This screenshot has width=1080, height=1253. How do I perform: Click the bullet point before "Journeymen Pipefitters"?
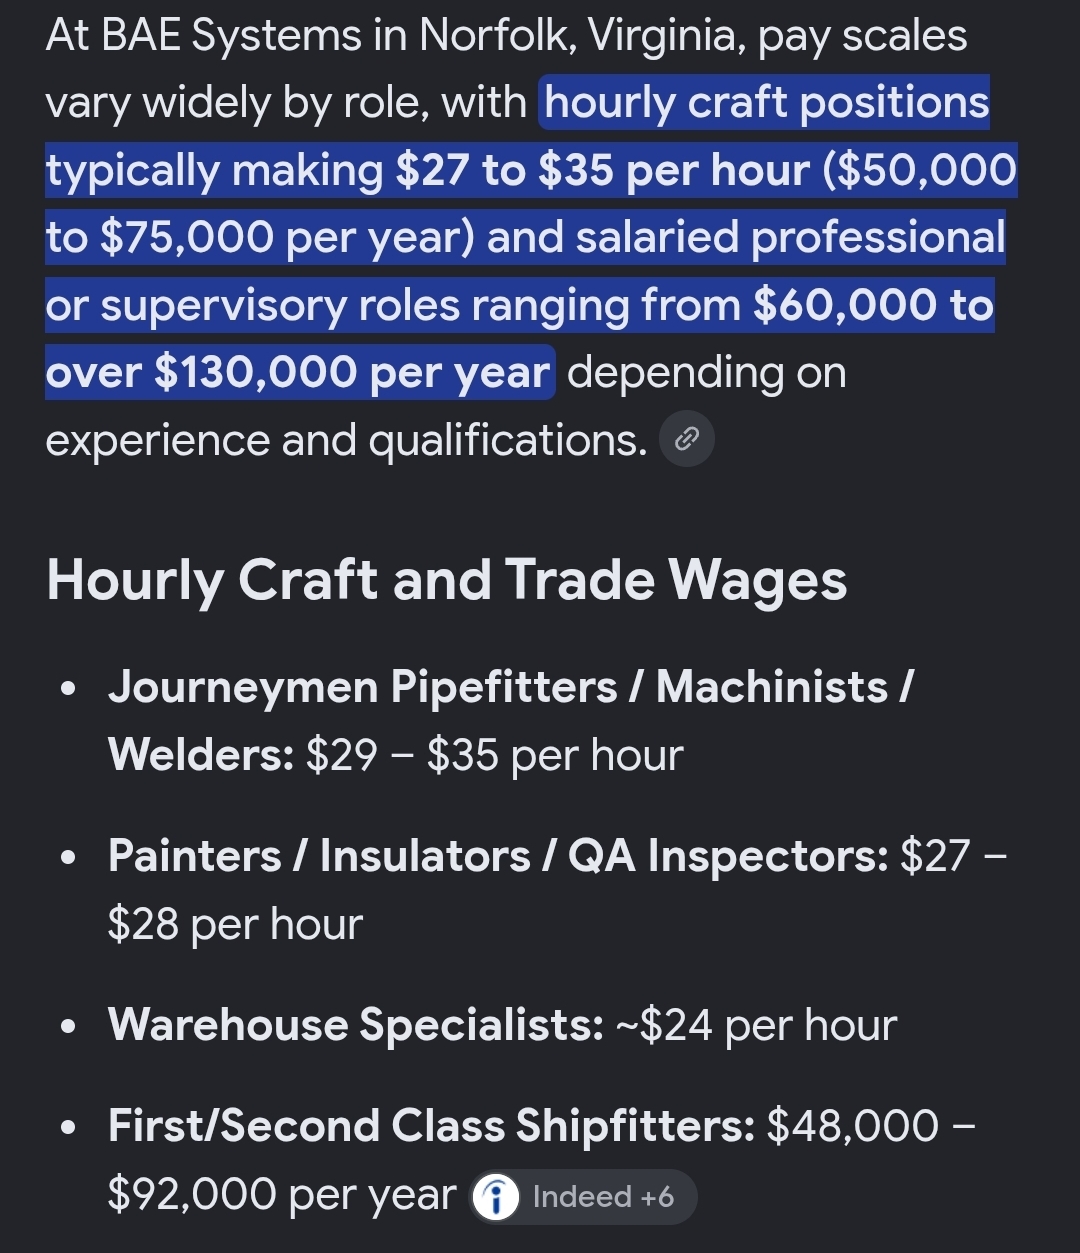(68, 689)
